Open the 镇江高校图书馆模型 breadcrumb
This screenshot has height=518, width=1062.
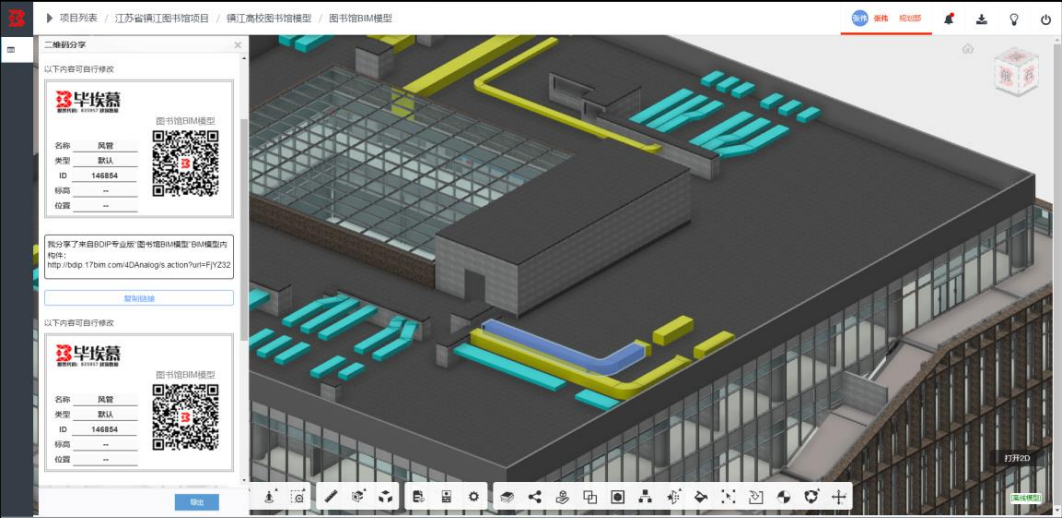pyautogui.click(x=269, y=18)
